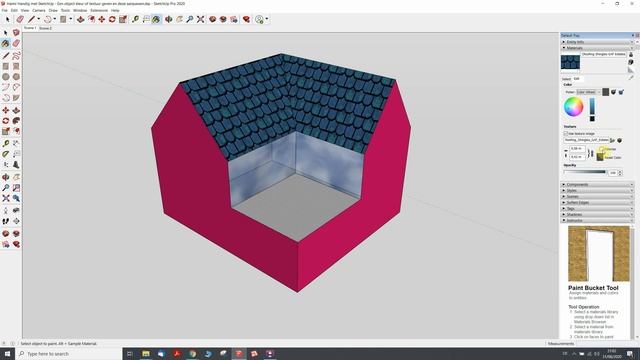Switch to the Scene 2 tab
This screenshot has width=640, height=360.
45,28
